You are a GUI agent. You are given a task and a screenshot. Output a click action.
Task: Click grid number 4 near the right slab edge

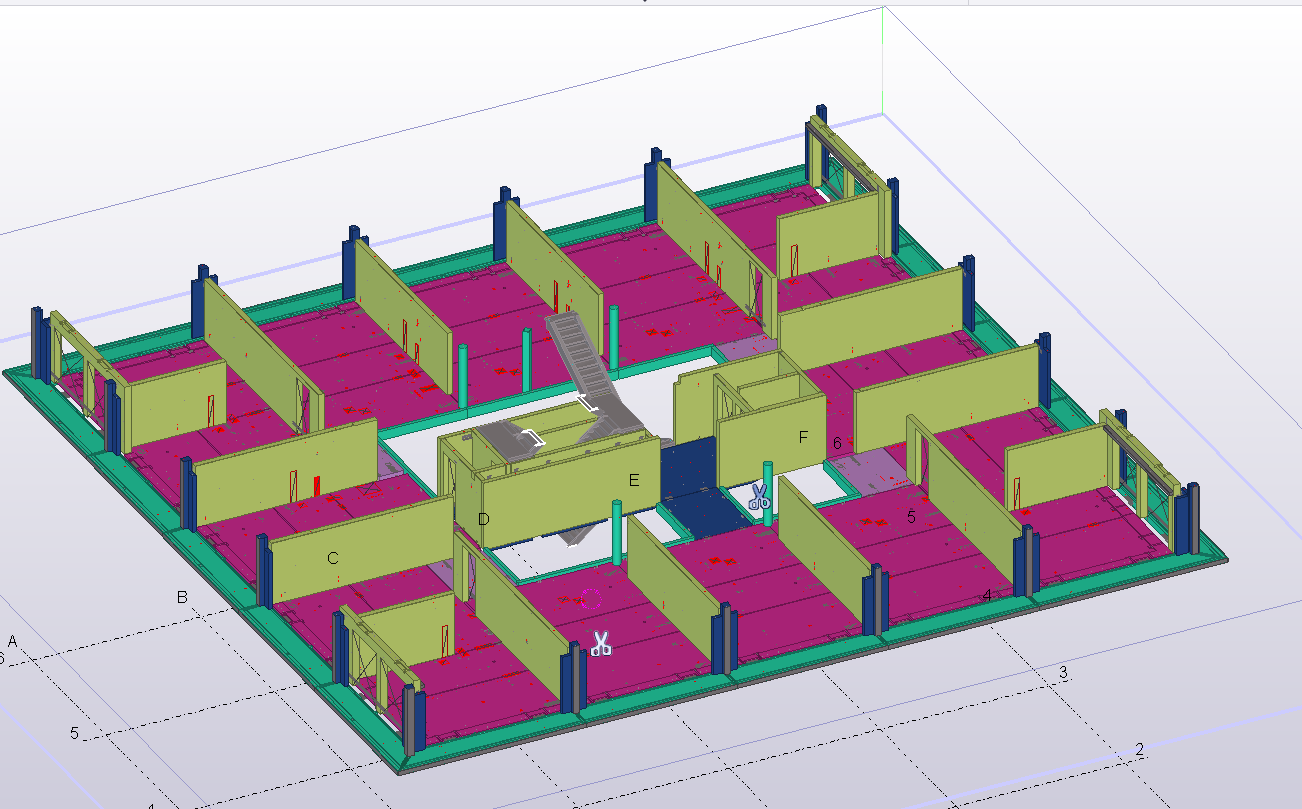click(x=987, y=595)
